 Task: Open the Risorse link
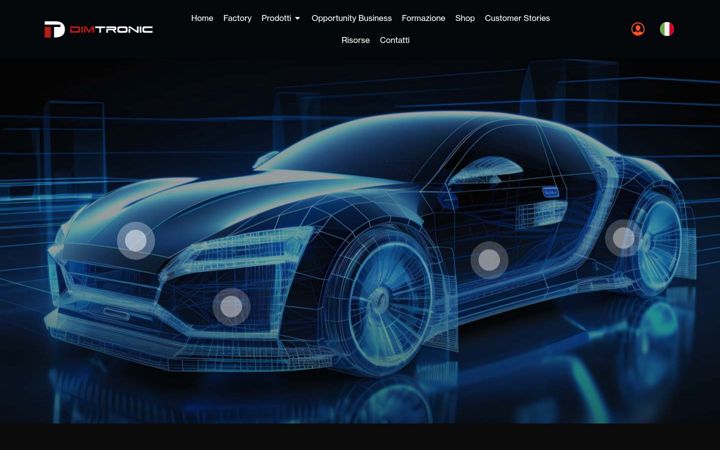click(355, 40)
